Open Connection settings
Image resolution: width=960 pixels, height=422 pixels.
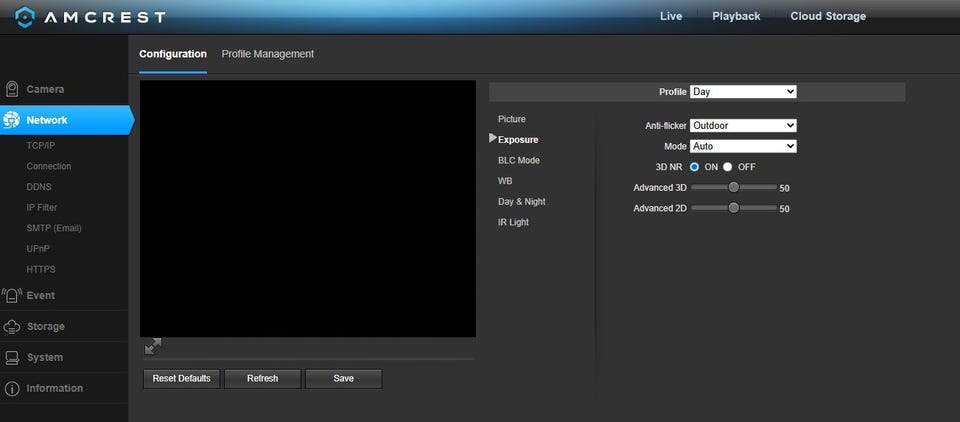[49, 167]
